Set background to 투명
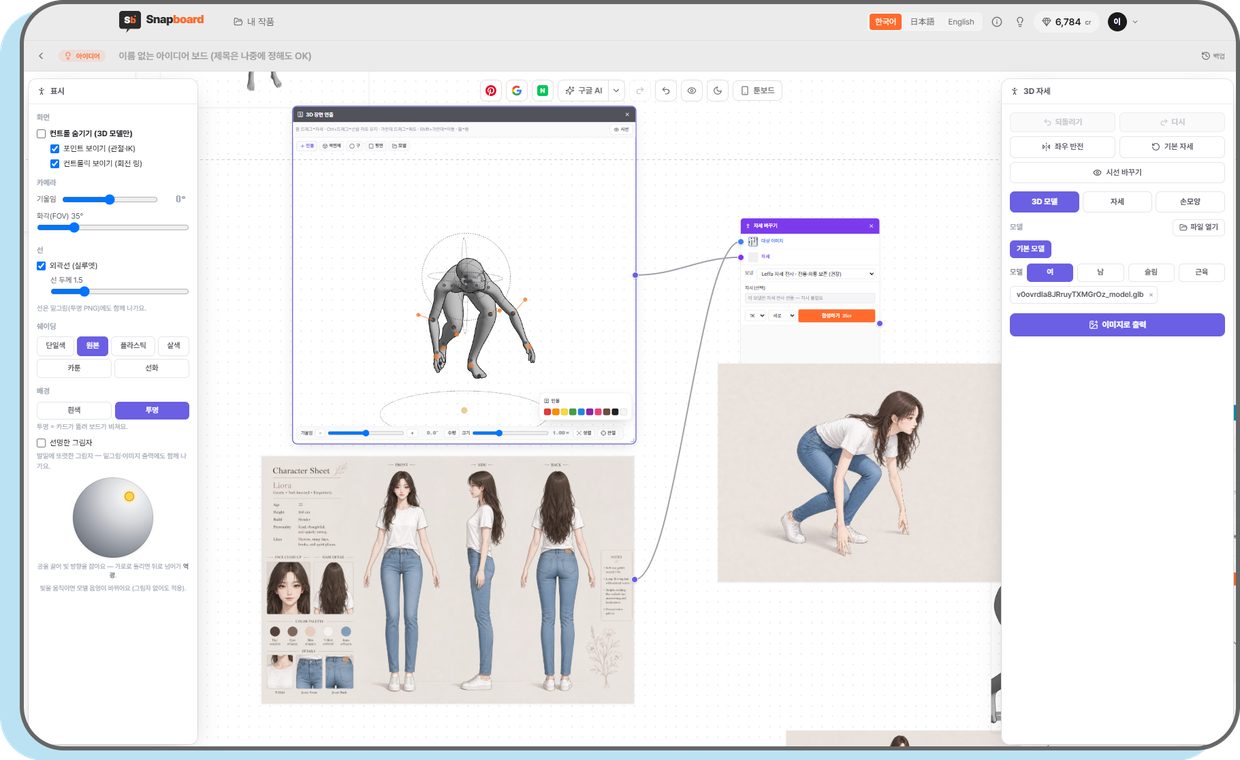 click(x=152, y=410)
